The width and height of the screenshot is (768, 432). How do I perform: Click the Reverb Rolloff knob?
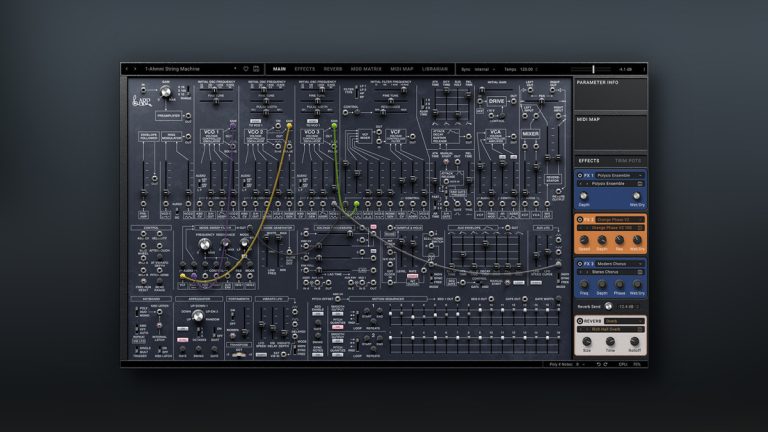634,341
